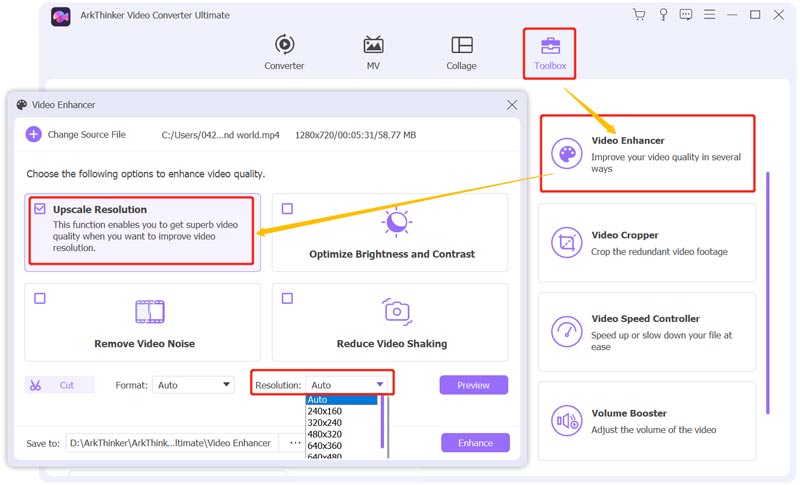Click the Preview button
This screenshot has width=800, height=485.
coord(473,385)
